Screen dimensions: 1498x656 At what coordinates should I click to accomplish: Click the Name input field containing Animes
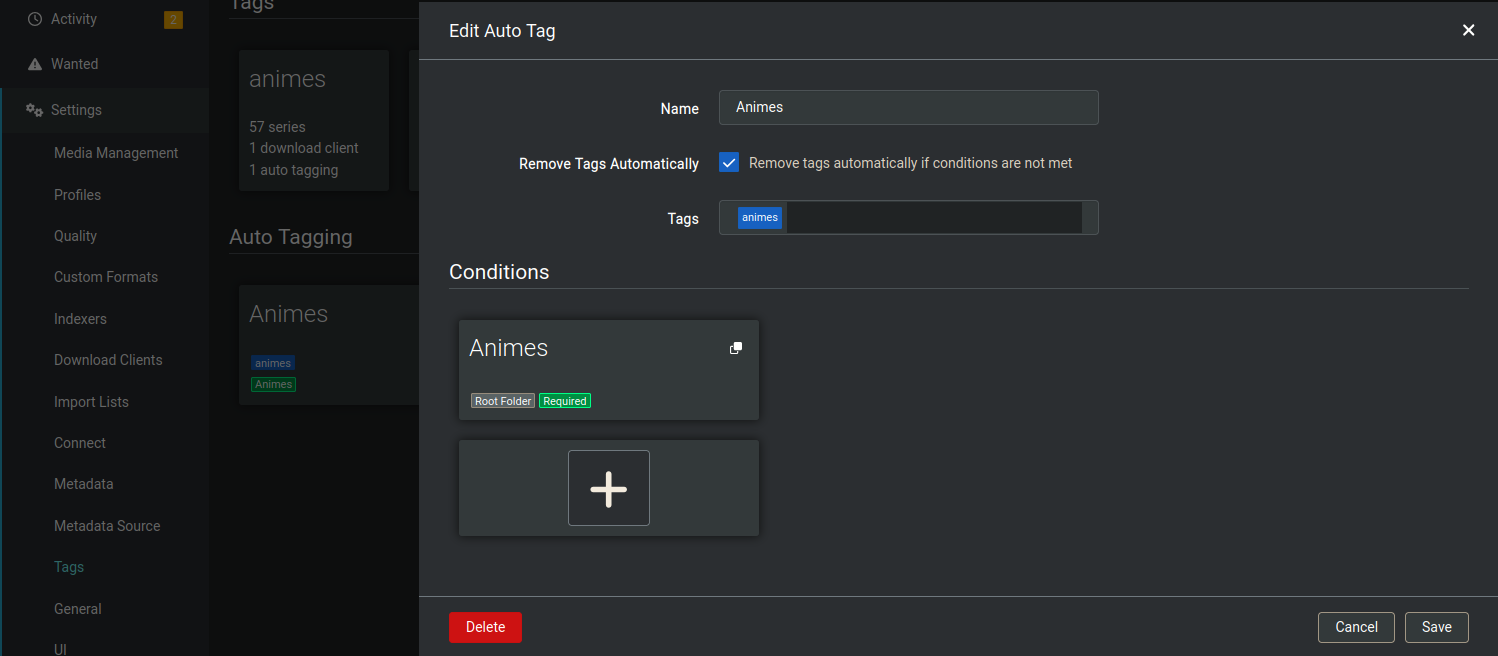pos(908,108)
